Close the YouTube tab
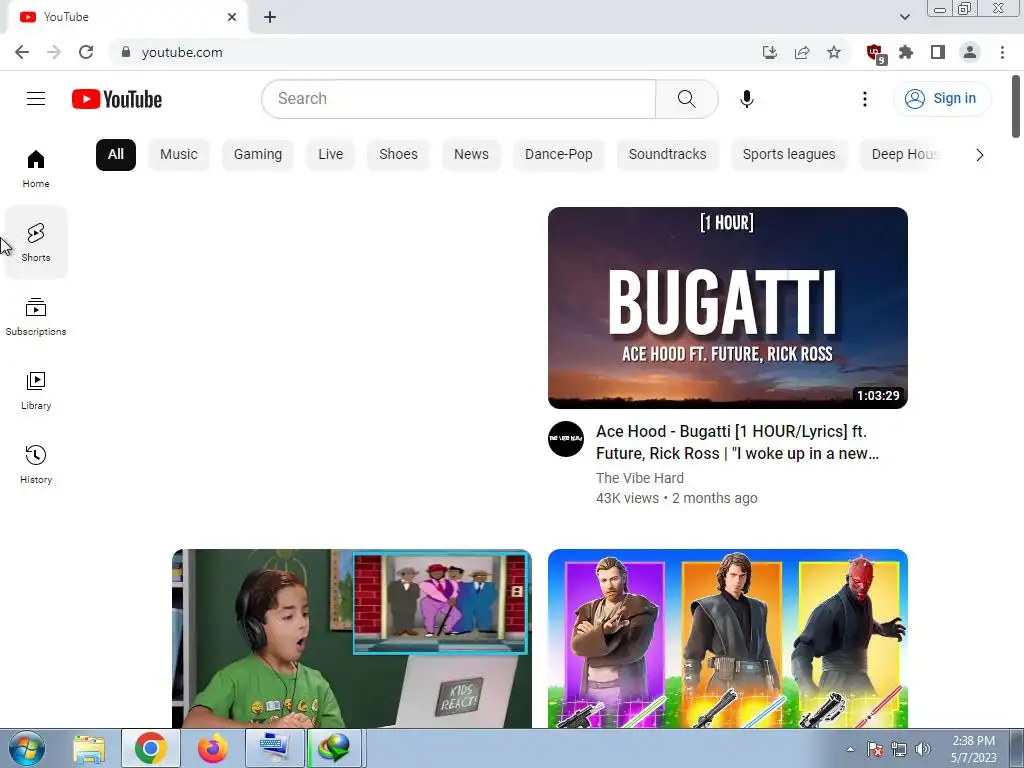The width and height of the screenshot is (1024, 768). click(232, 17)
